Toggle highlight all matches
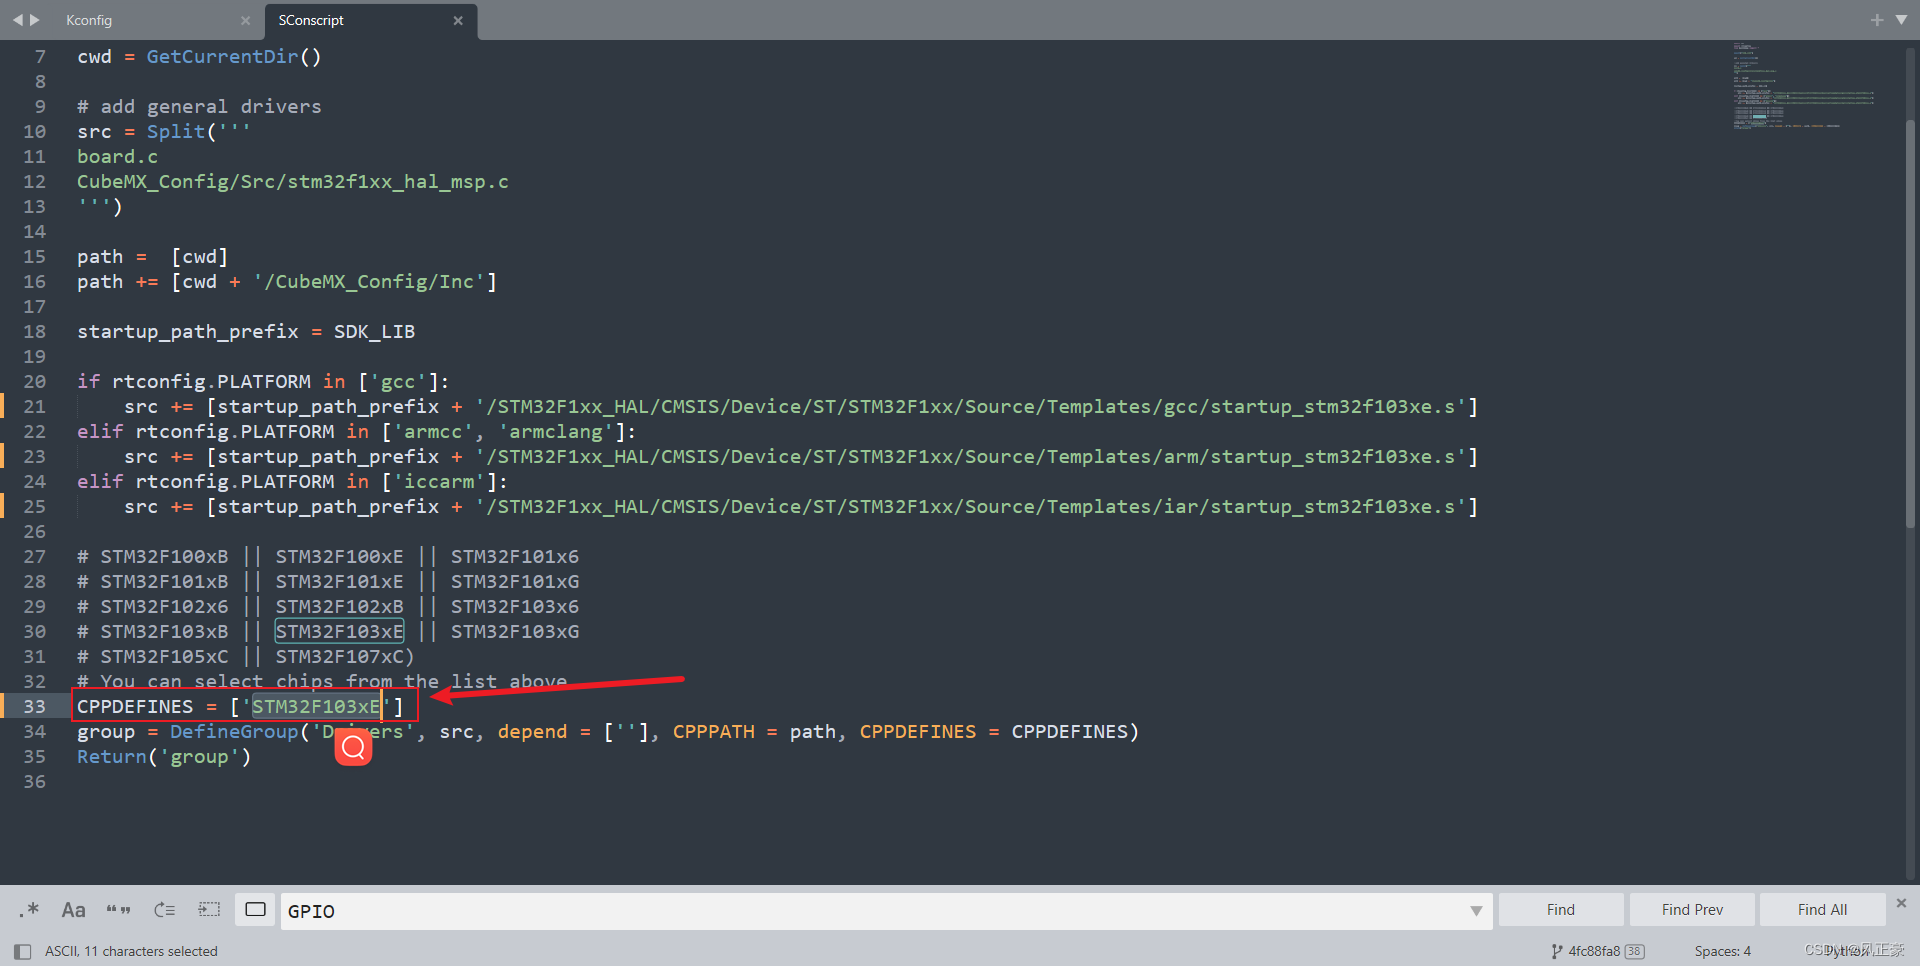The width and height of the screenshot is (1920, 966). pyautogui.click(x=255, y=909)
